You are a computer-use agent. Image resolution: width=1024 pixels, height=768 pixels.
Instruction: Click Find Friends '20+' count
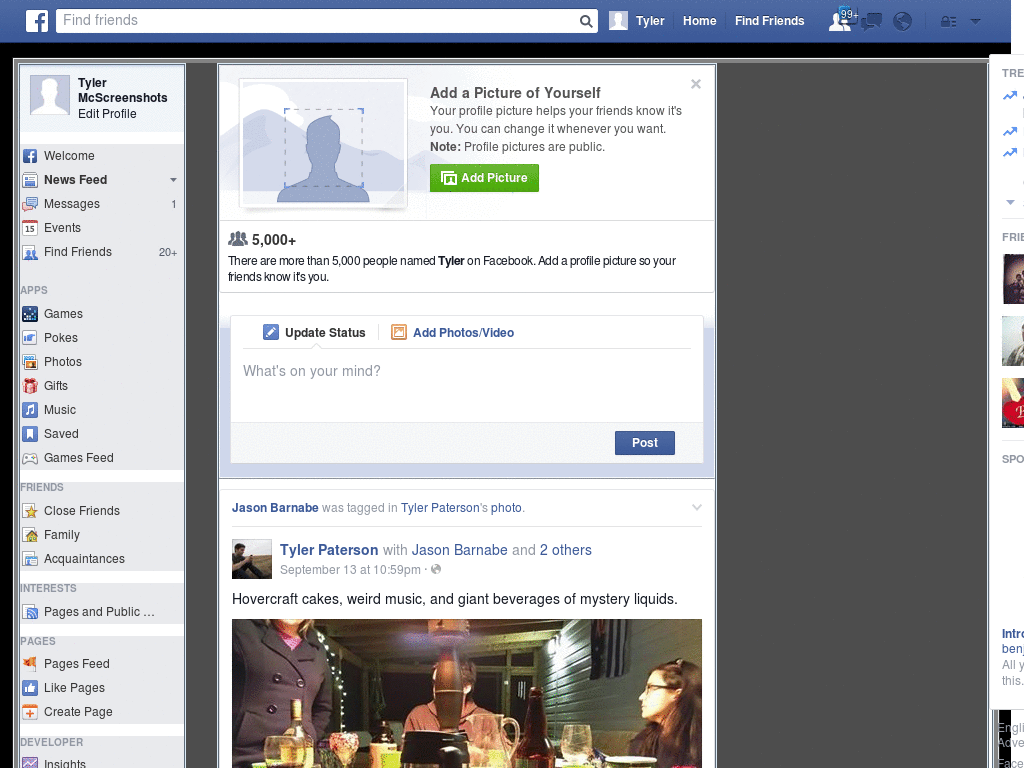[168, 252]
